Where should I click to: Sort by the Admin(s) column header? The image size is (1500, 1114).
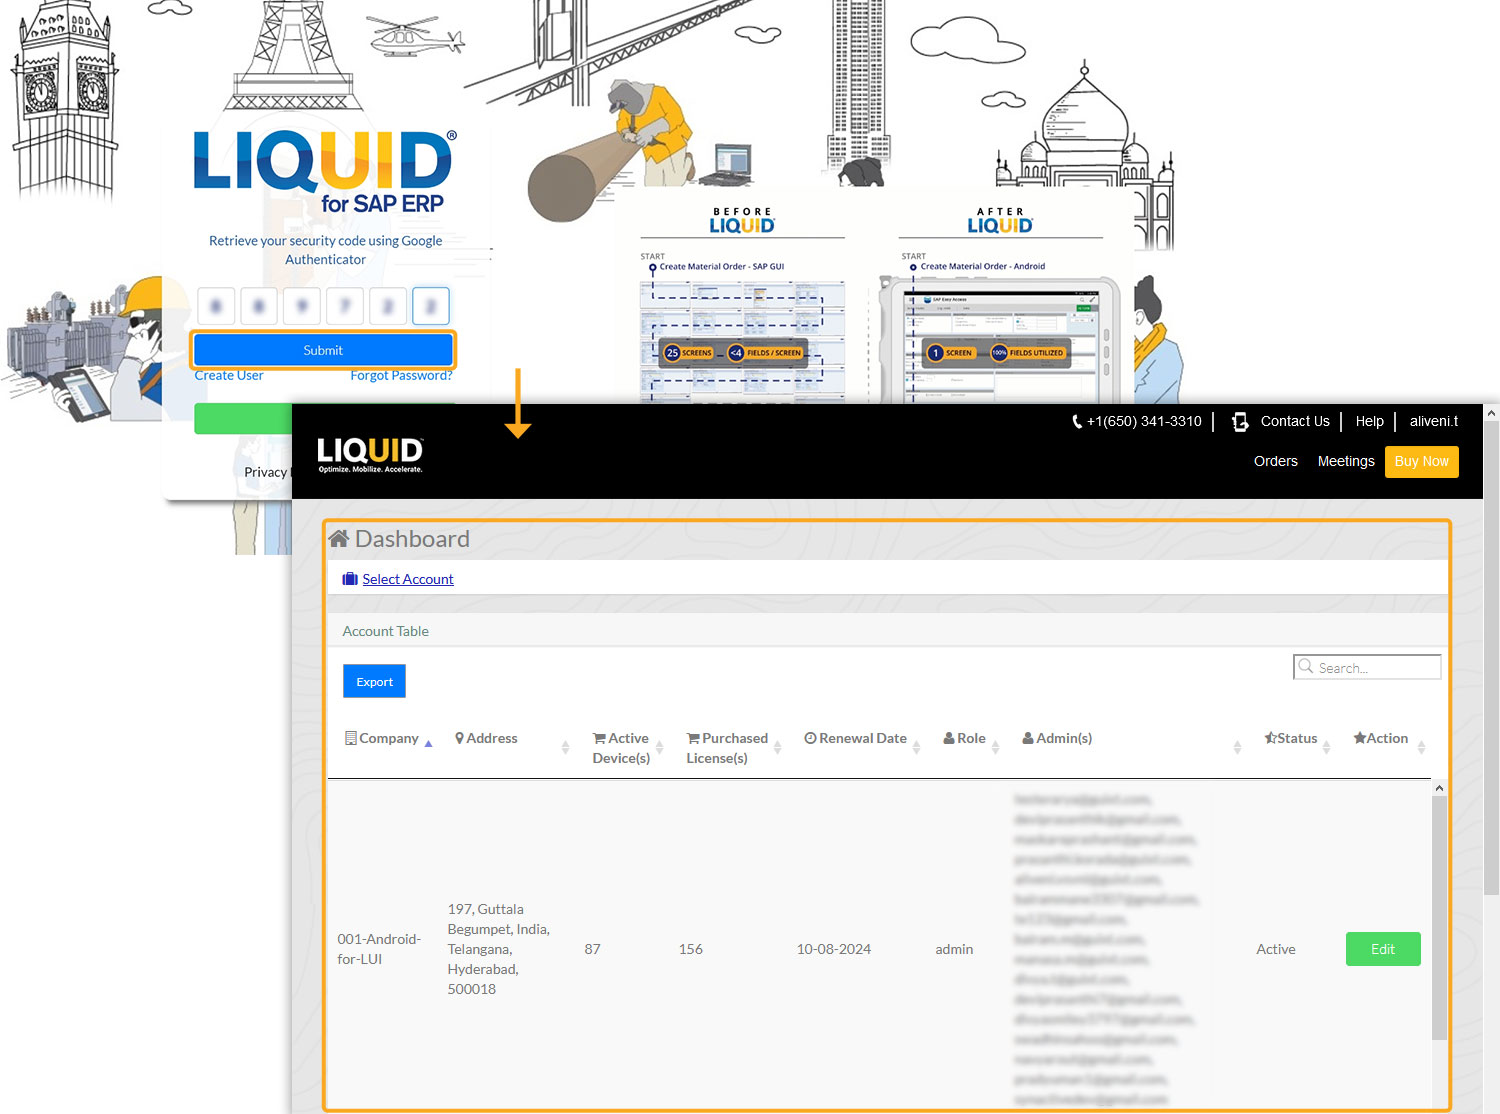click(1064, 738)
